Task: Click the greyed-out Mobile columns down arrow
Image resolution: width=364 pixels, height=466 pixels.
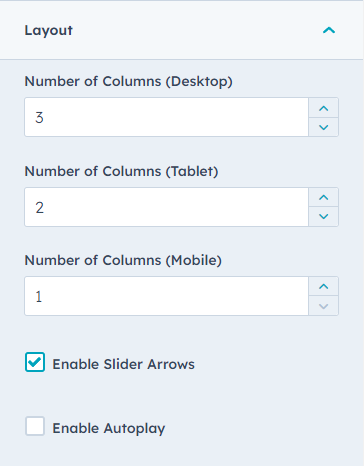Action: tap(323, 306)
